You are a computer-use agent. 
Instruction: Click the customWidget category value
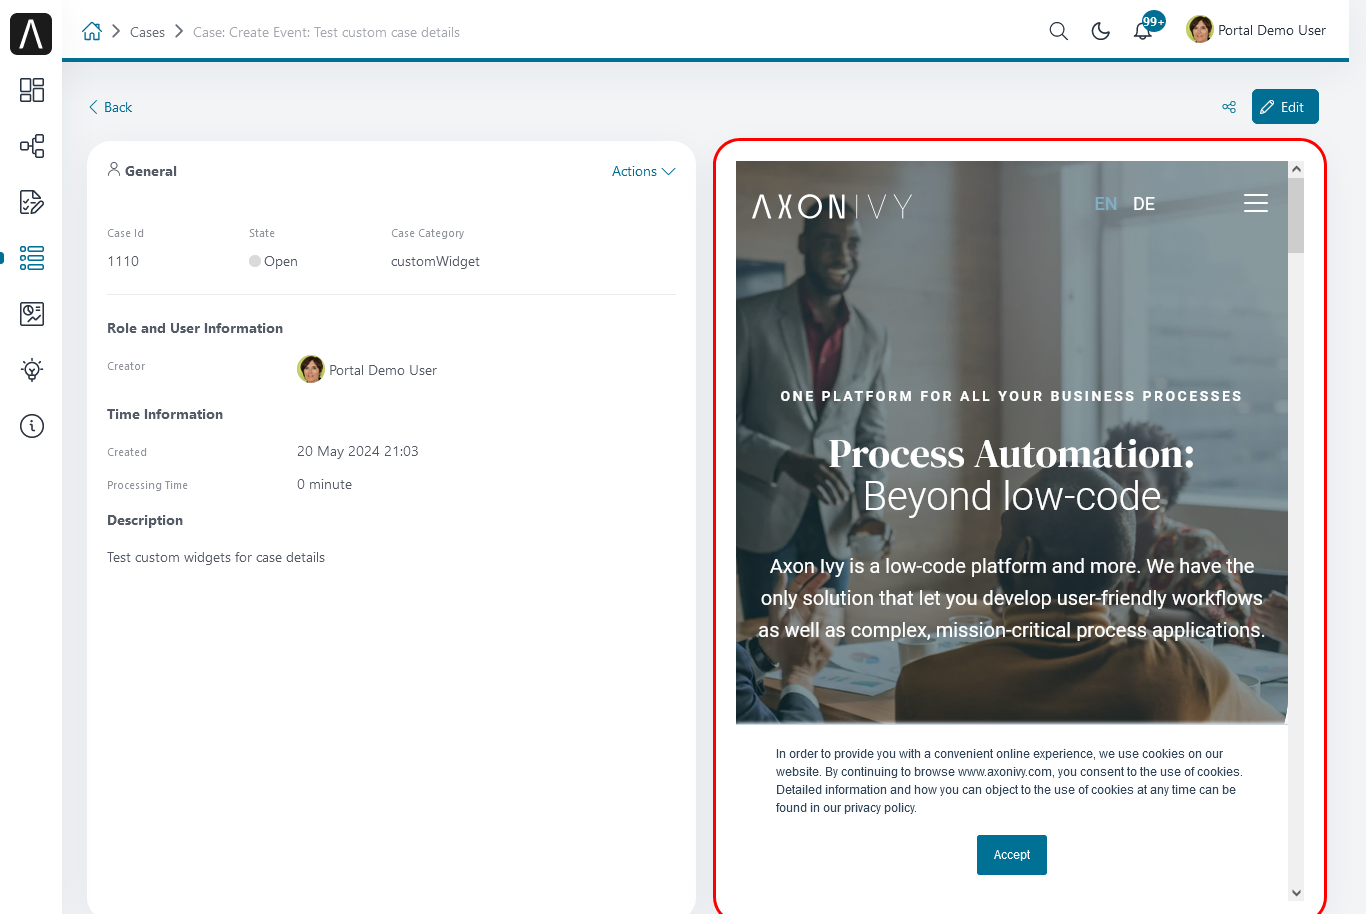point(435,261)
